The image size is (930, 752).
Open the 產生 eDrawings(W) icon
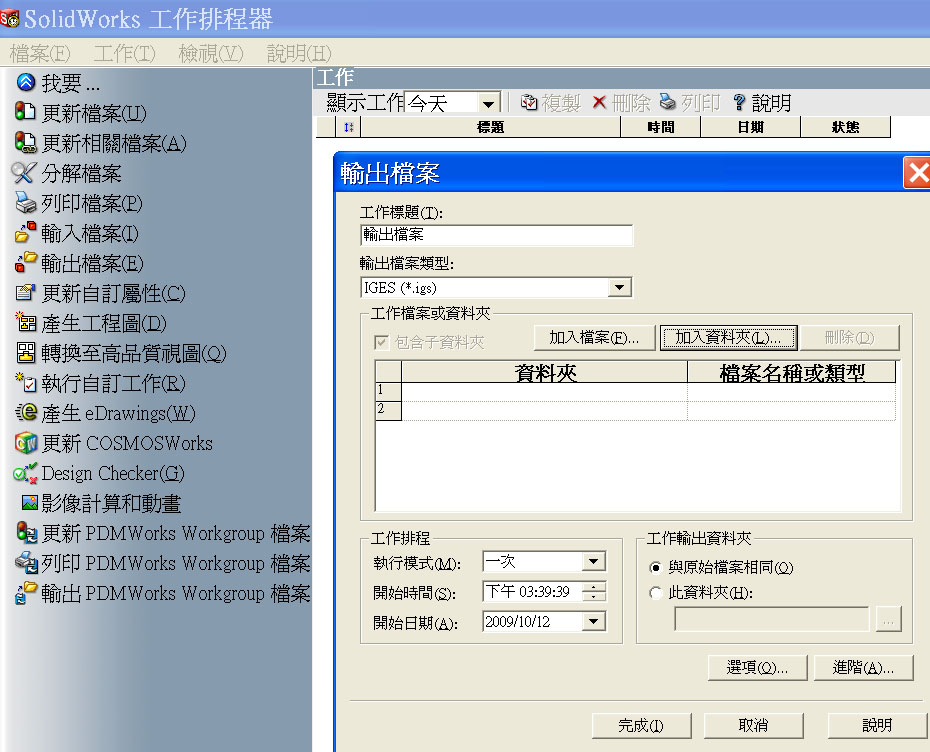(x=26, y=413)
